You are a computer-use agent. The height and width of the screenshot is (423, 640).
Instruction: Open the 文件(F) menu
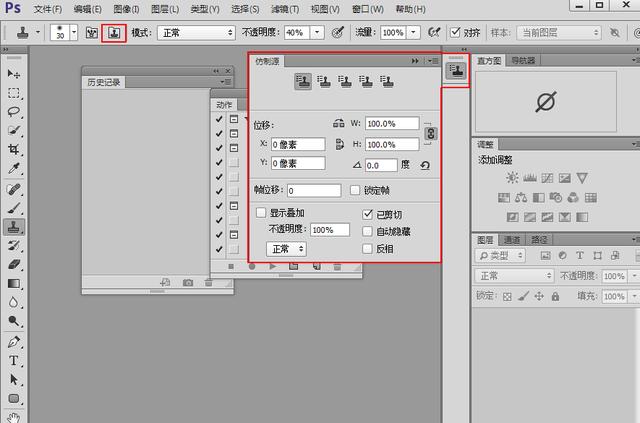48,9
